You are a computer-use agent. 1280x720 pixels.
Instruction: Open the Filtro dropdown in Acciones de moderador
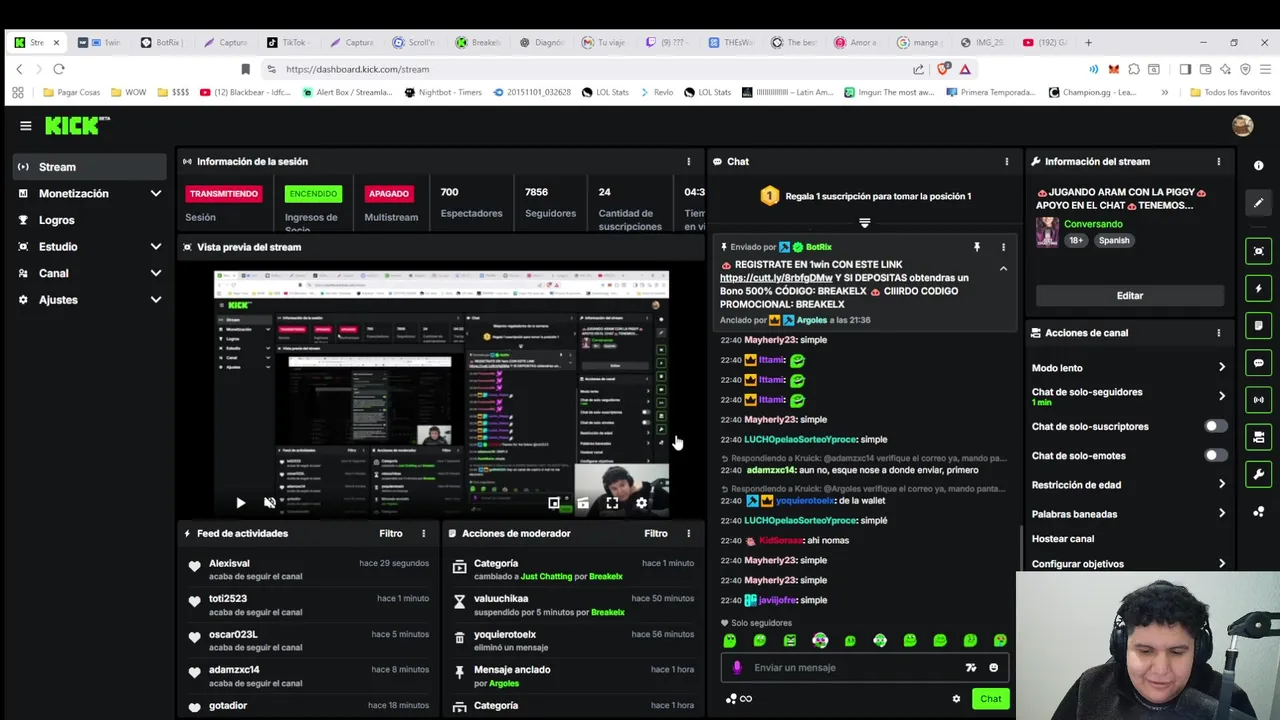coord(656,534)
